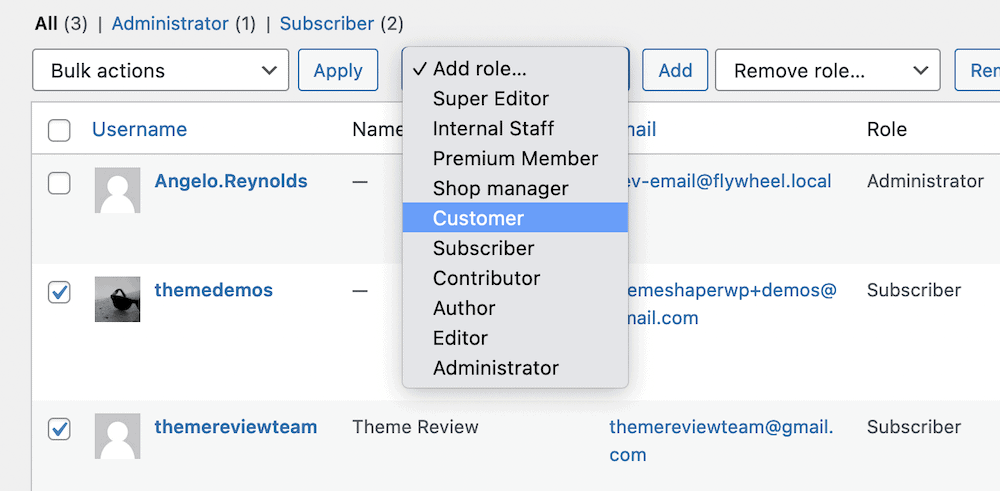Check the Angelo.Reynolds row checkbox
This screenshot has width=1000, height=491.
click(59, 184)
